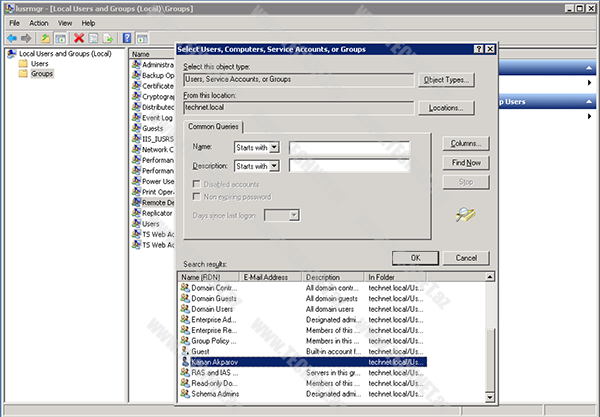
Task: Switch to the Common Queries tab
Action: [x=216, y=126]
